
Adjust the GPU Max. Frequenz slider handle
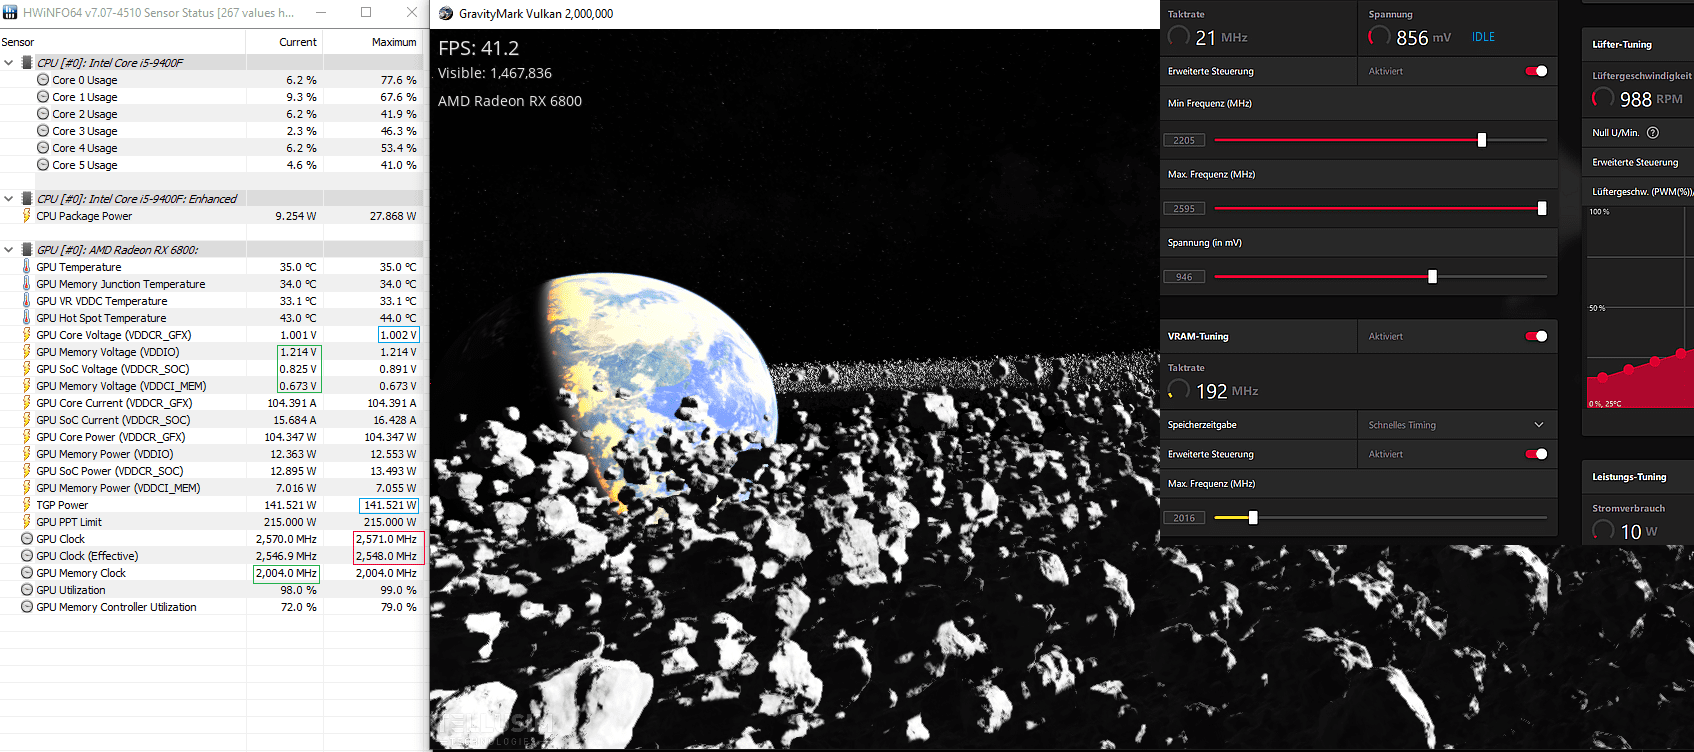point(1542,208)
